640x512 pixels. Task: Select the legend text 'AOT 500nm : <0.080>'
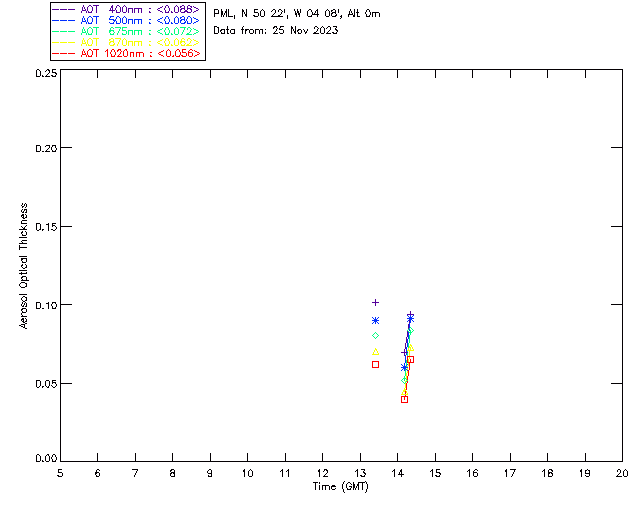(140, 20)
